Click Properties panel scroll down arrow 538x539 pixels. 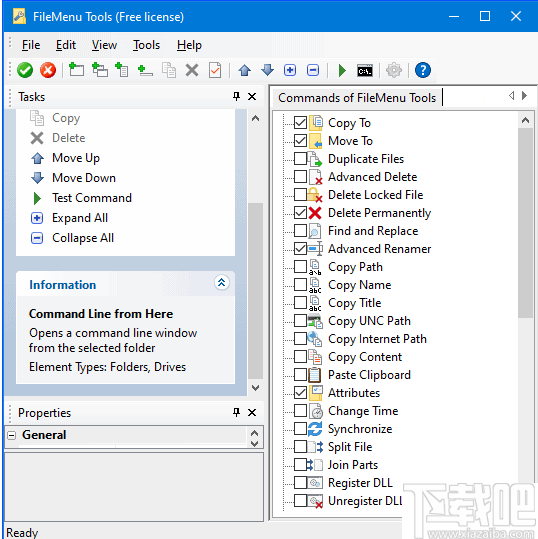point(254,443)
